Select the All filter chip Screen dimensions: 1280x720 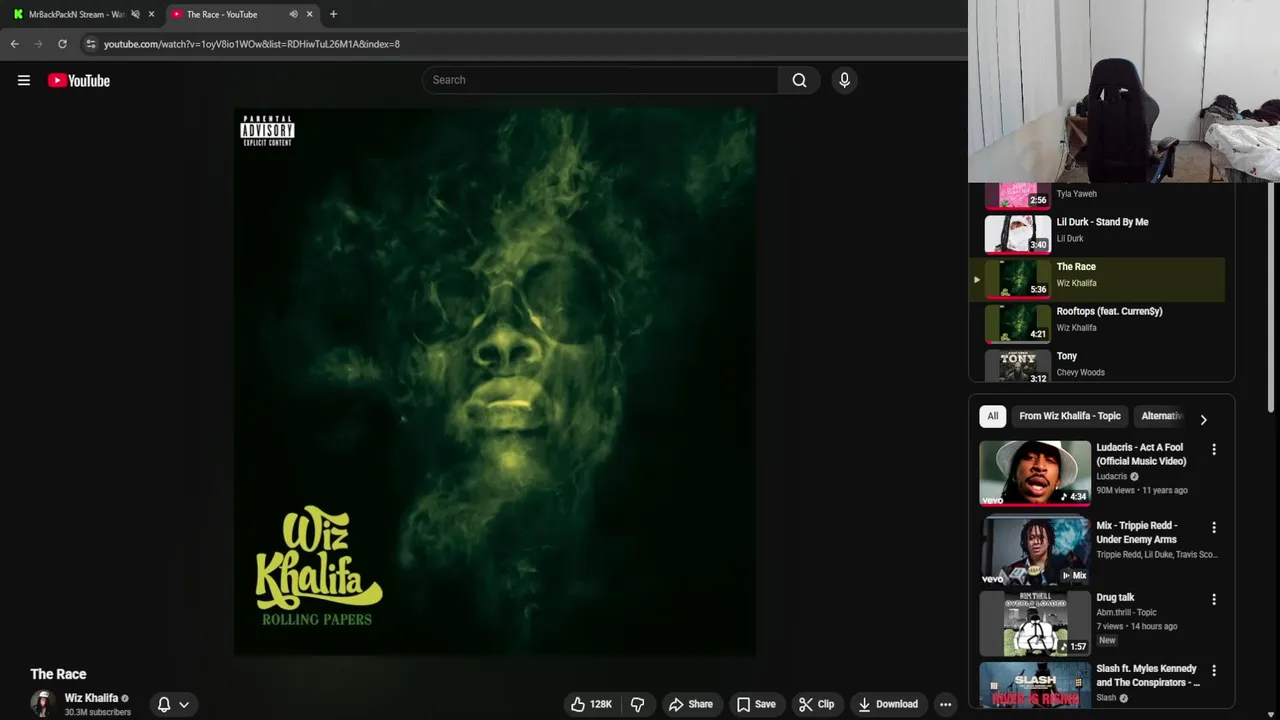[992, 416]
